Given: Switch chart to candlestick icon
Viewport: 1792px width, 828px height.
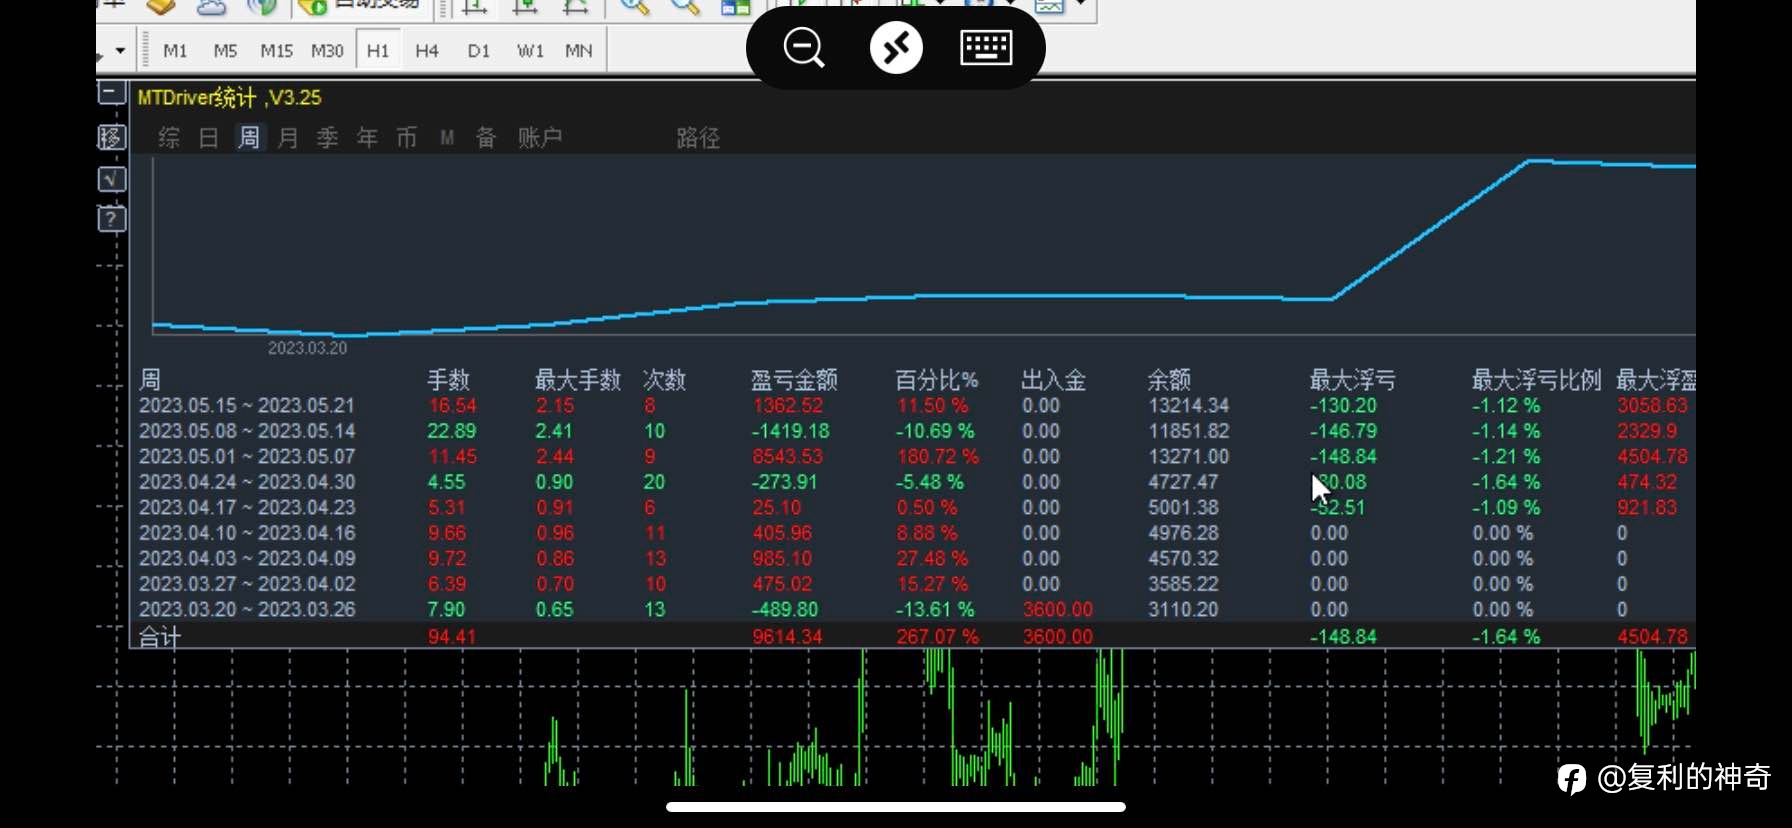Looking at the screenshot, I should tap(525, 7).
